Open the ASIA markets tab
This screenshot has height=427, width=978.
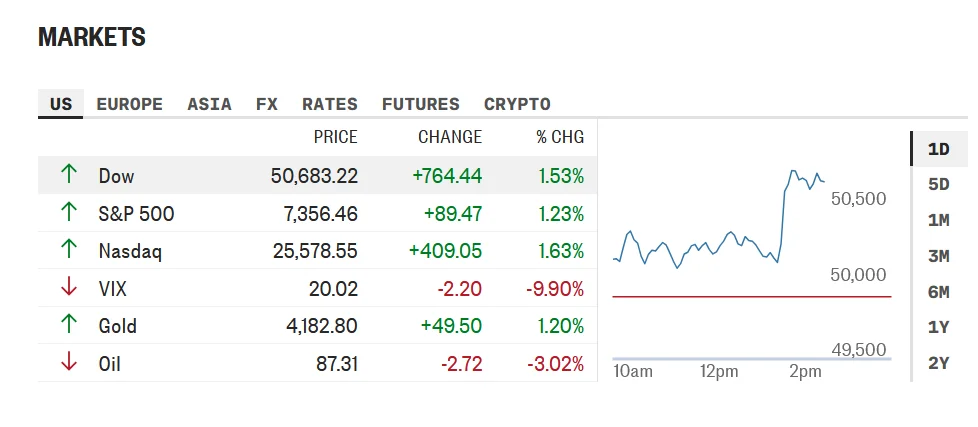tap(209, 104)
